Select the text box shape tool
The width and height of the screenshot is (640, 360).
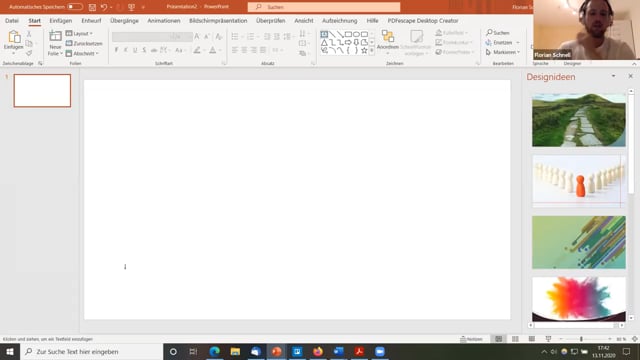point(324,34)
